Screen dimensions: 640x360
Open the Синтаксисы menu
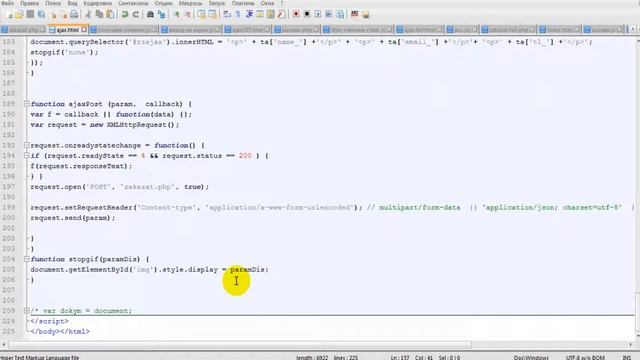133,3
